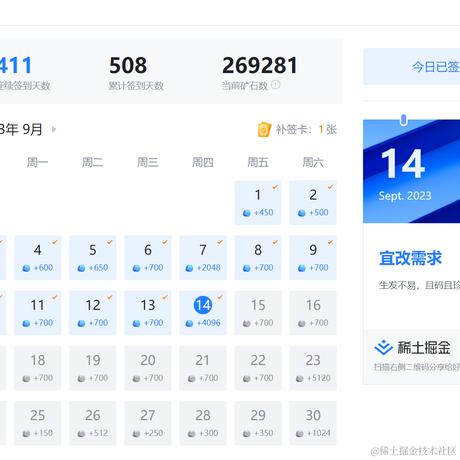Select calendar day 11 cell

[38, 313]
